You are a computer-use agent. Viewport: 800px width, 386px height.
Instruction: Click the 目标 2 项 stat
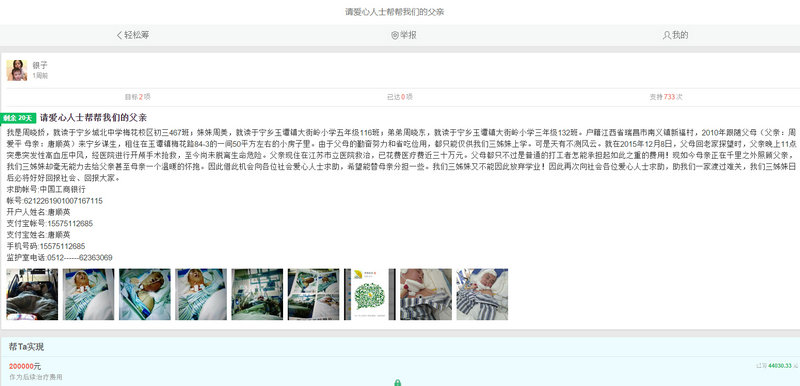[138, 96]
